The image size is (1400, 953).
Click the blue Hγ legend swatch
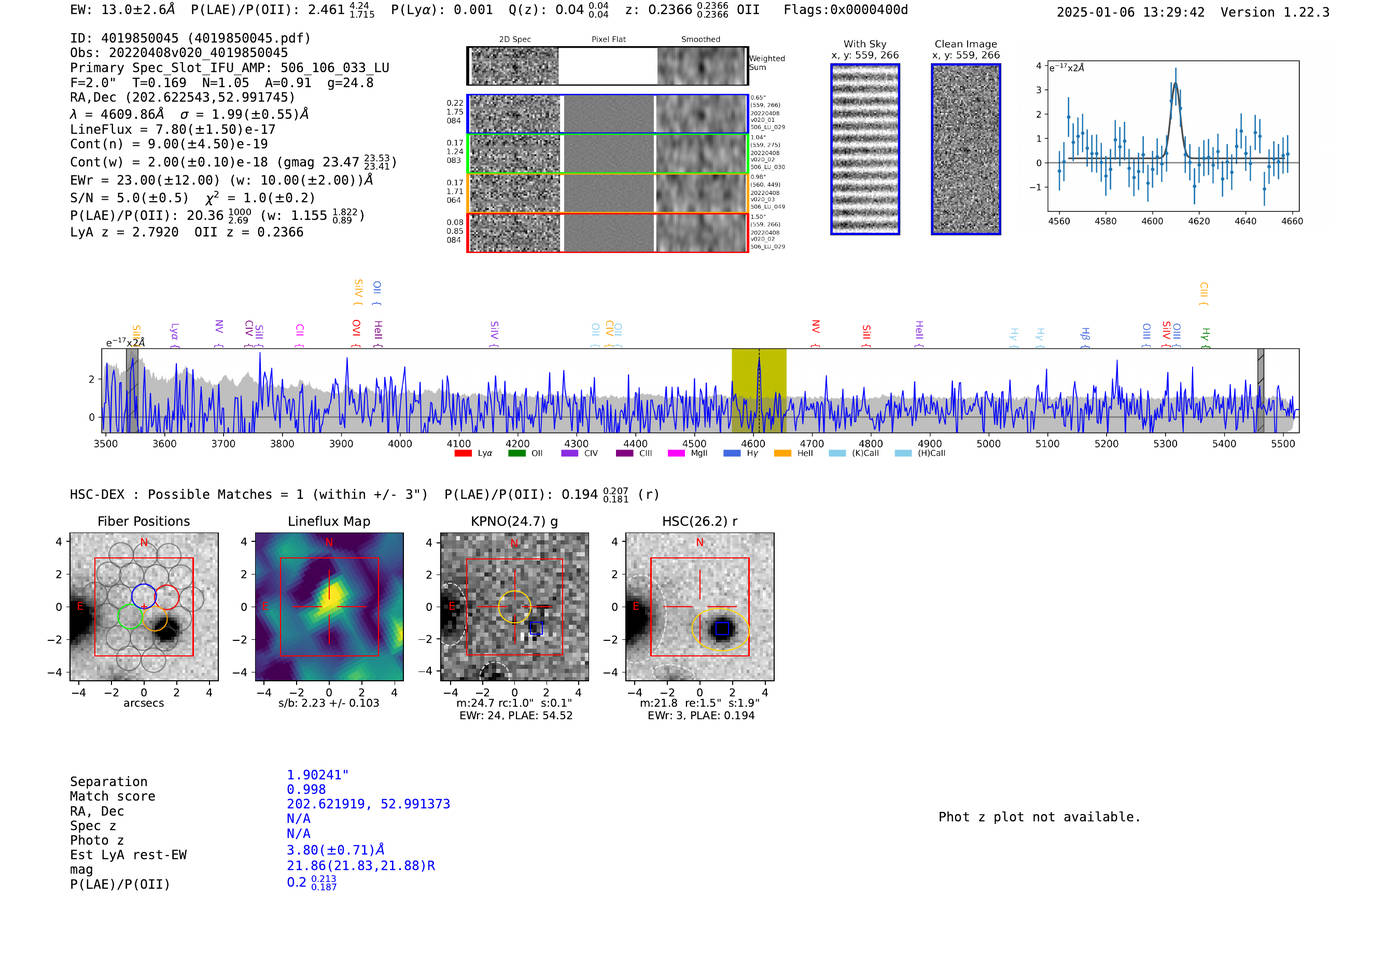(732, 453)
